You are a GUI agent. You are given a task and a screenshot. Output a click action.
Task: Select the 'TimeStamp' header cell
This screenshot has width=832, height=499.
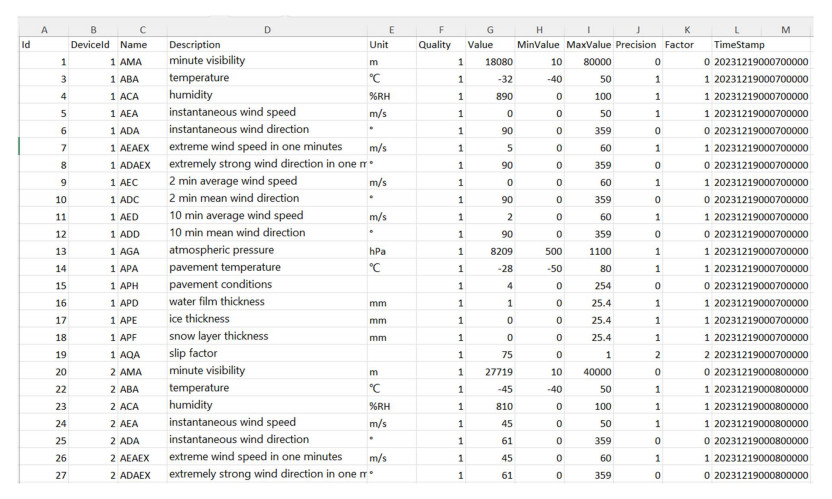click(x=736, y=45)
